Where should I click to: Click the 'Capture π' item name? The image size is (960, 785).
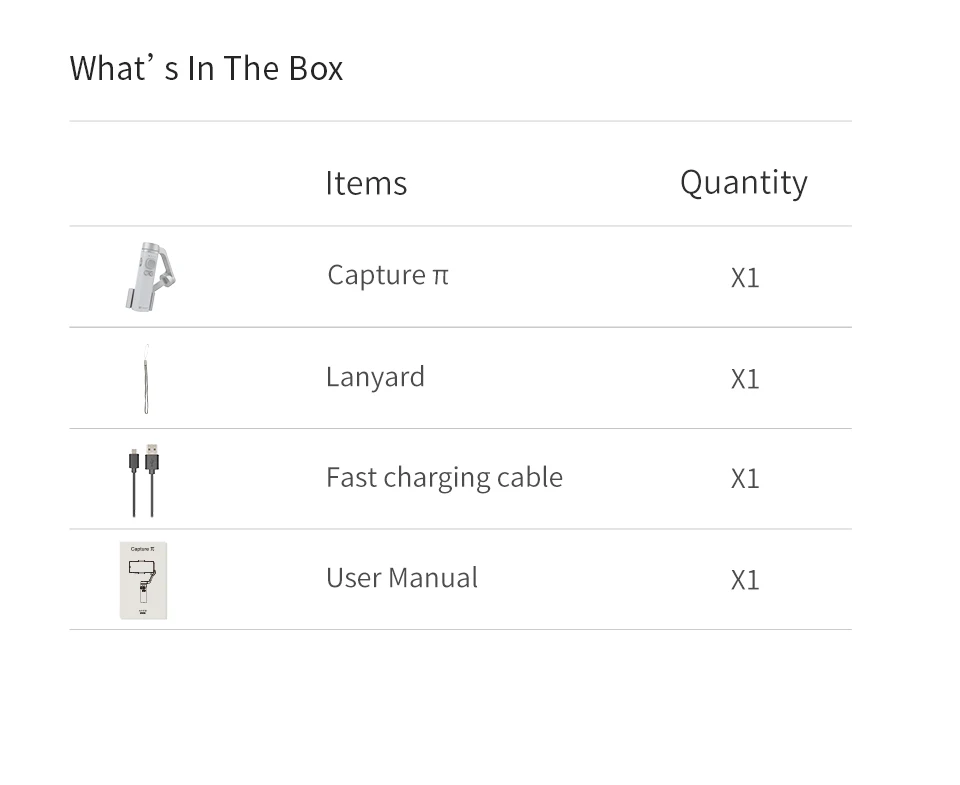click(387, 274)
